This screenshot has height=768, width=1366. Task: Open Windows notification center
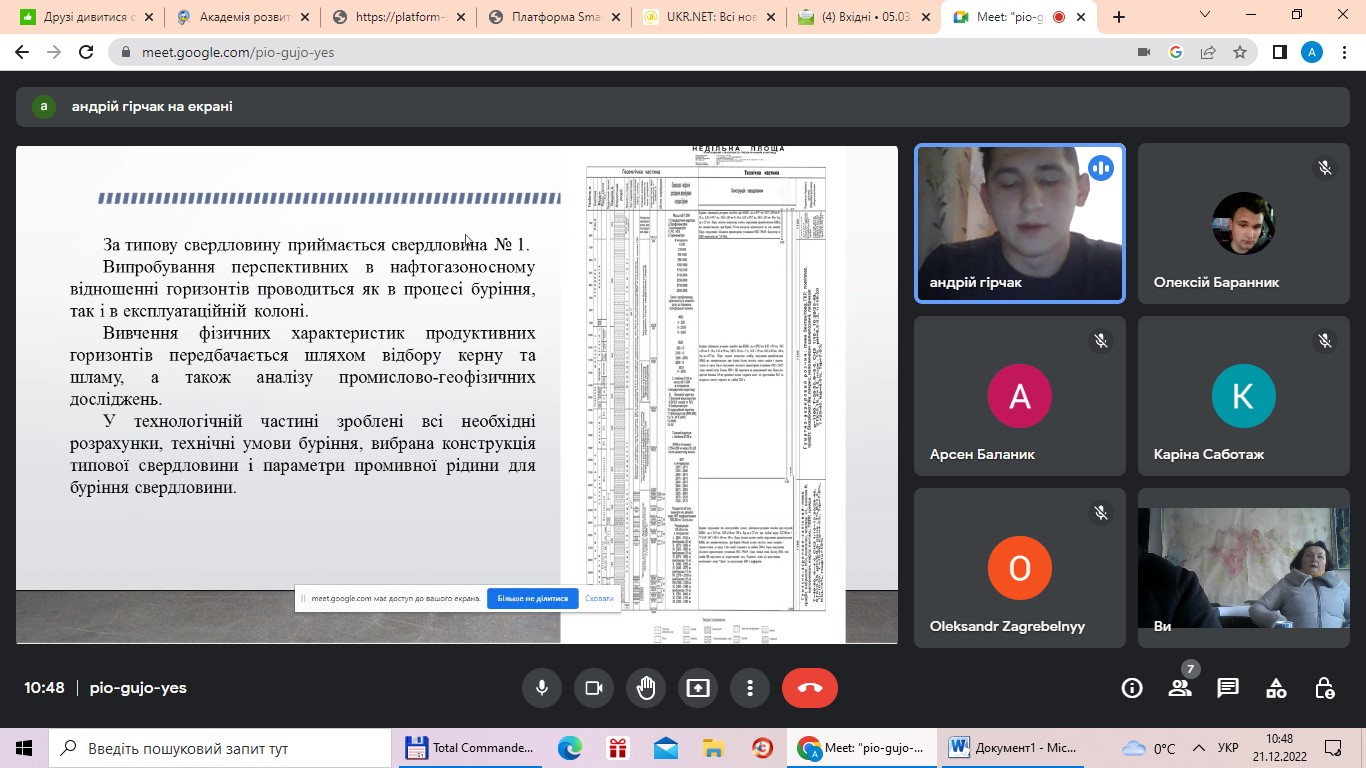tap(1333, 748)
